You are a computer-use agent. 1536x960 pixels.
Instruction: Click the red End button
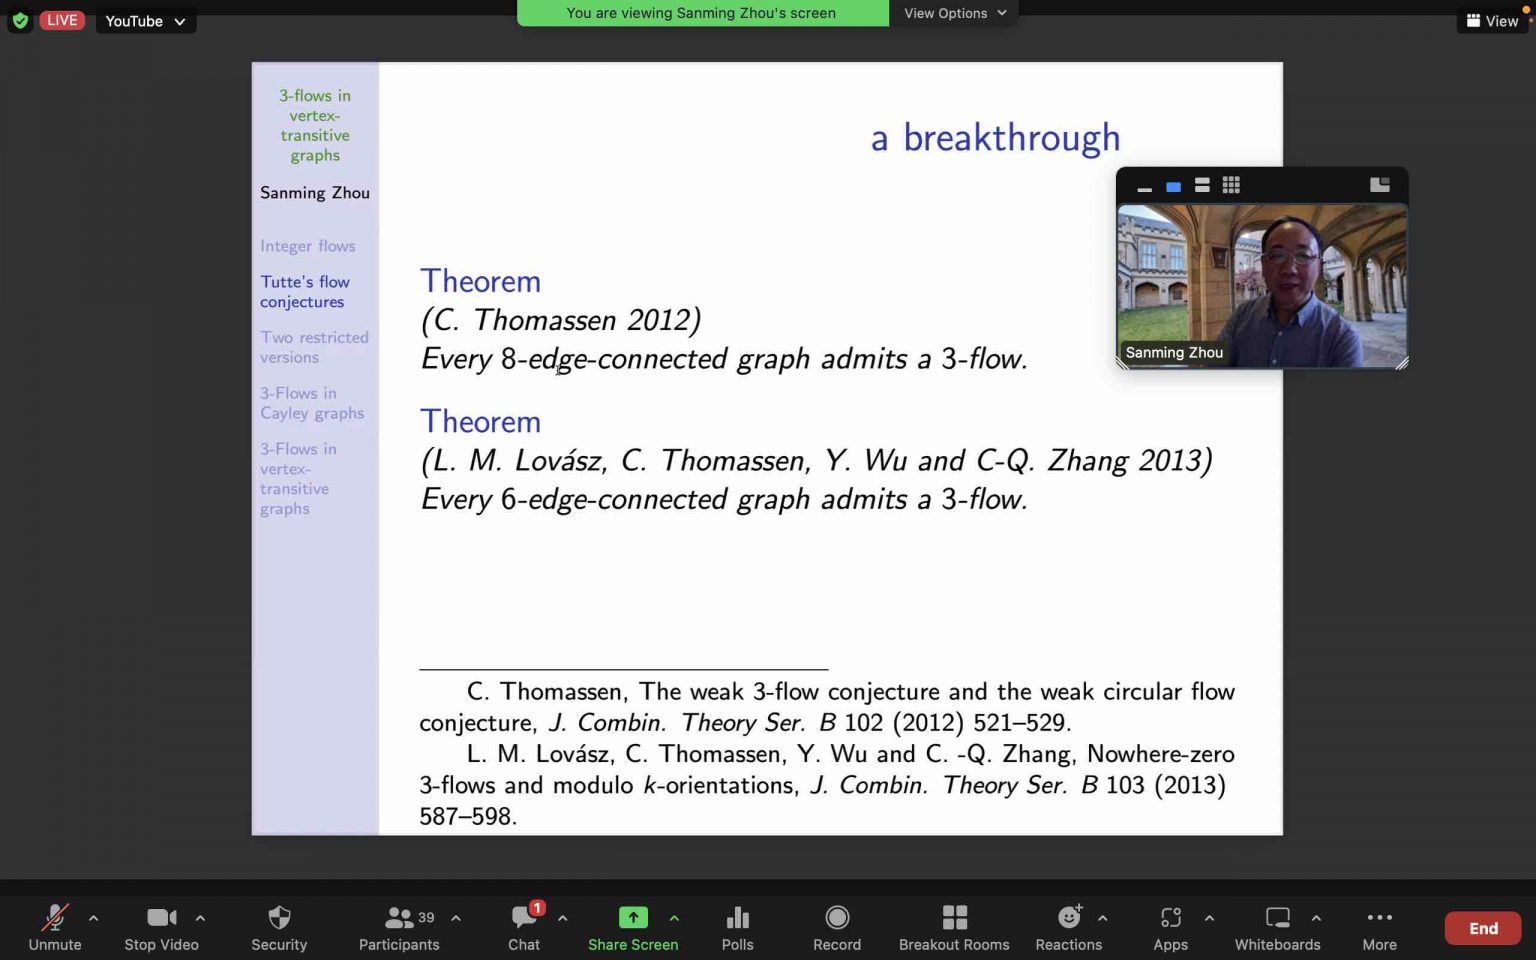1482,927
